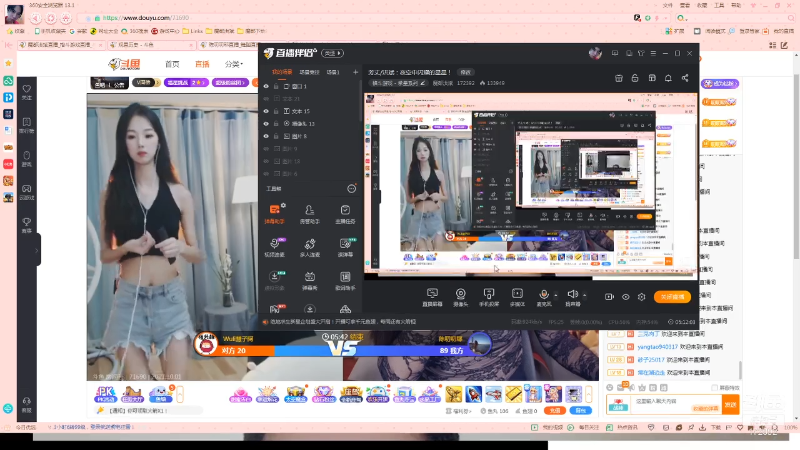Hide the 摄像头 13 source layer
Viewport: 800px width, 450px height.
click(266, 123)
